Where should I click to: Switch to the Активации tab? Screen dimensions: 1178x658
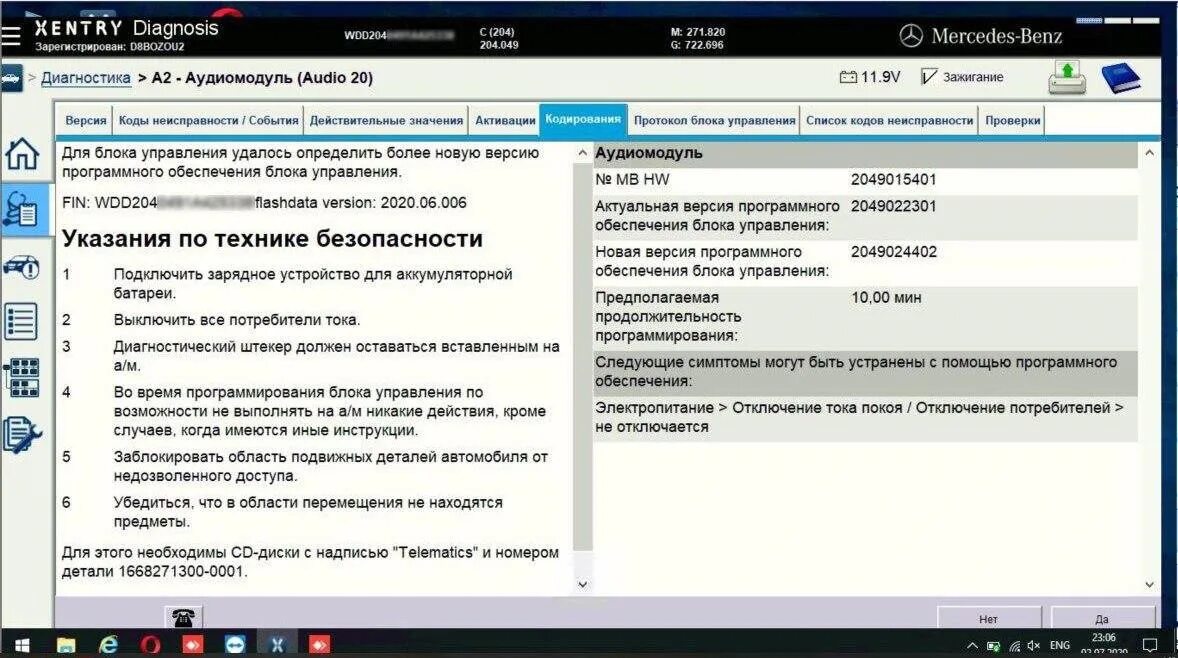pos(505,120)
